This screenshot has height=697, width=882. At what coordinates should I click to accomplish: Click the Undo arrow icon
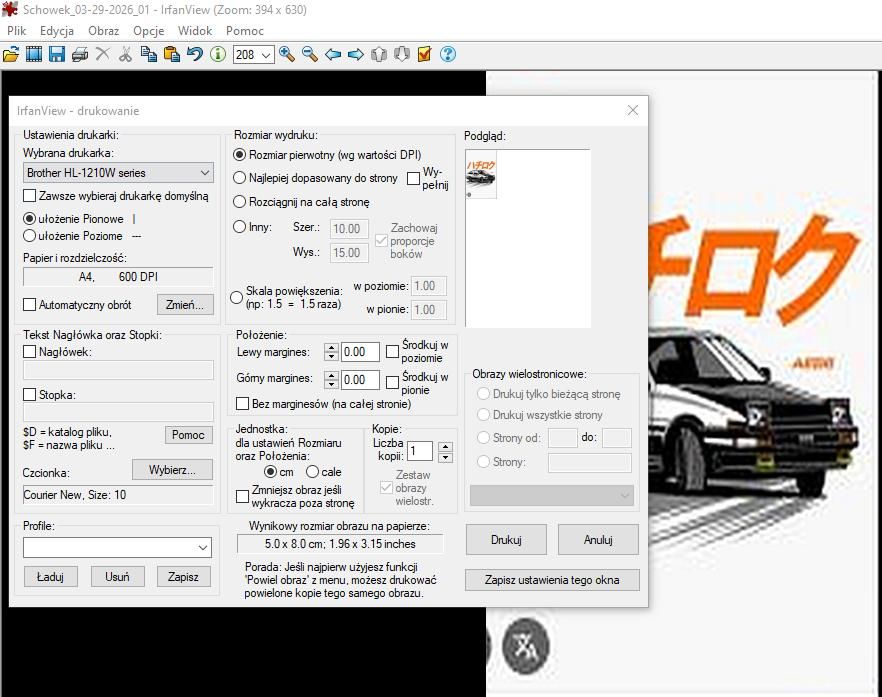tap(195, 55)
